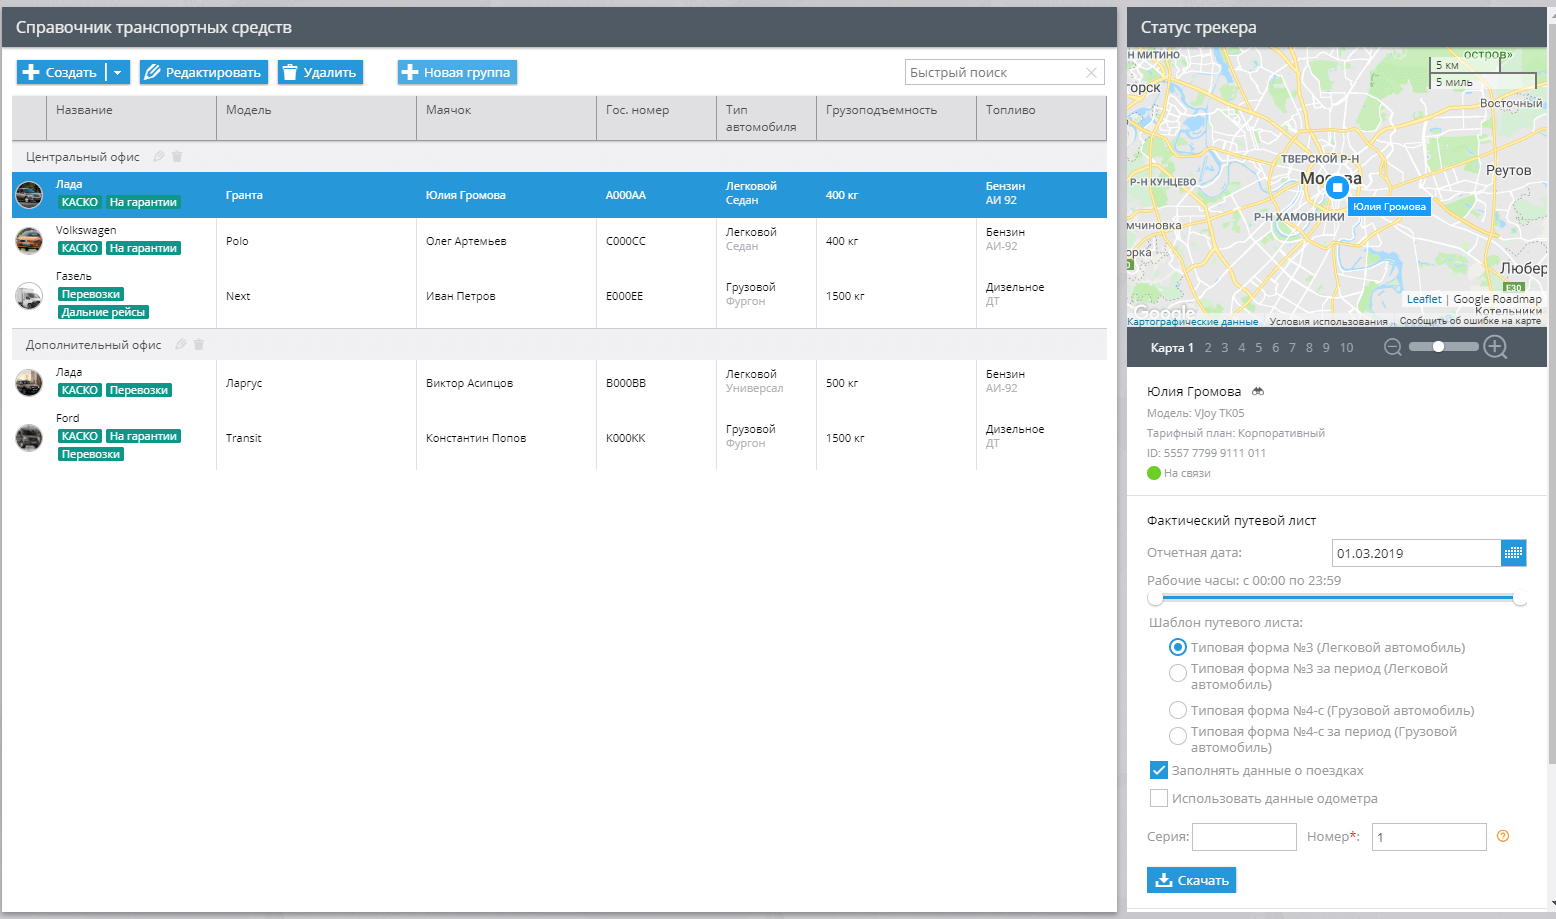Click the Тип автомобиля column header

coord(766,118)
